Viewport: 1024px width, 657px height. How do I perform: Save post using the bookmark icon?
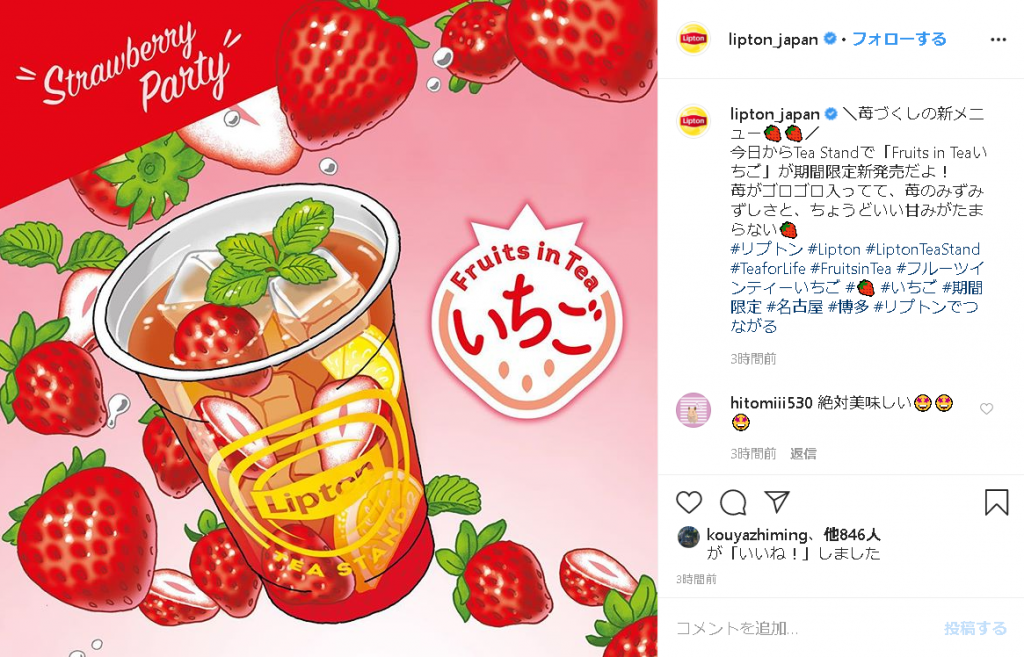(996, 502)
